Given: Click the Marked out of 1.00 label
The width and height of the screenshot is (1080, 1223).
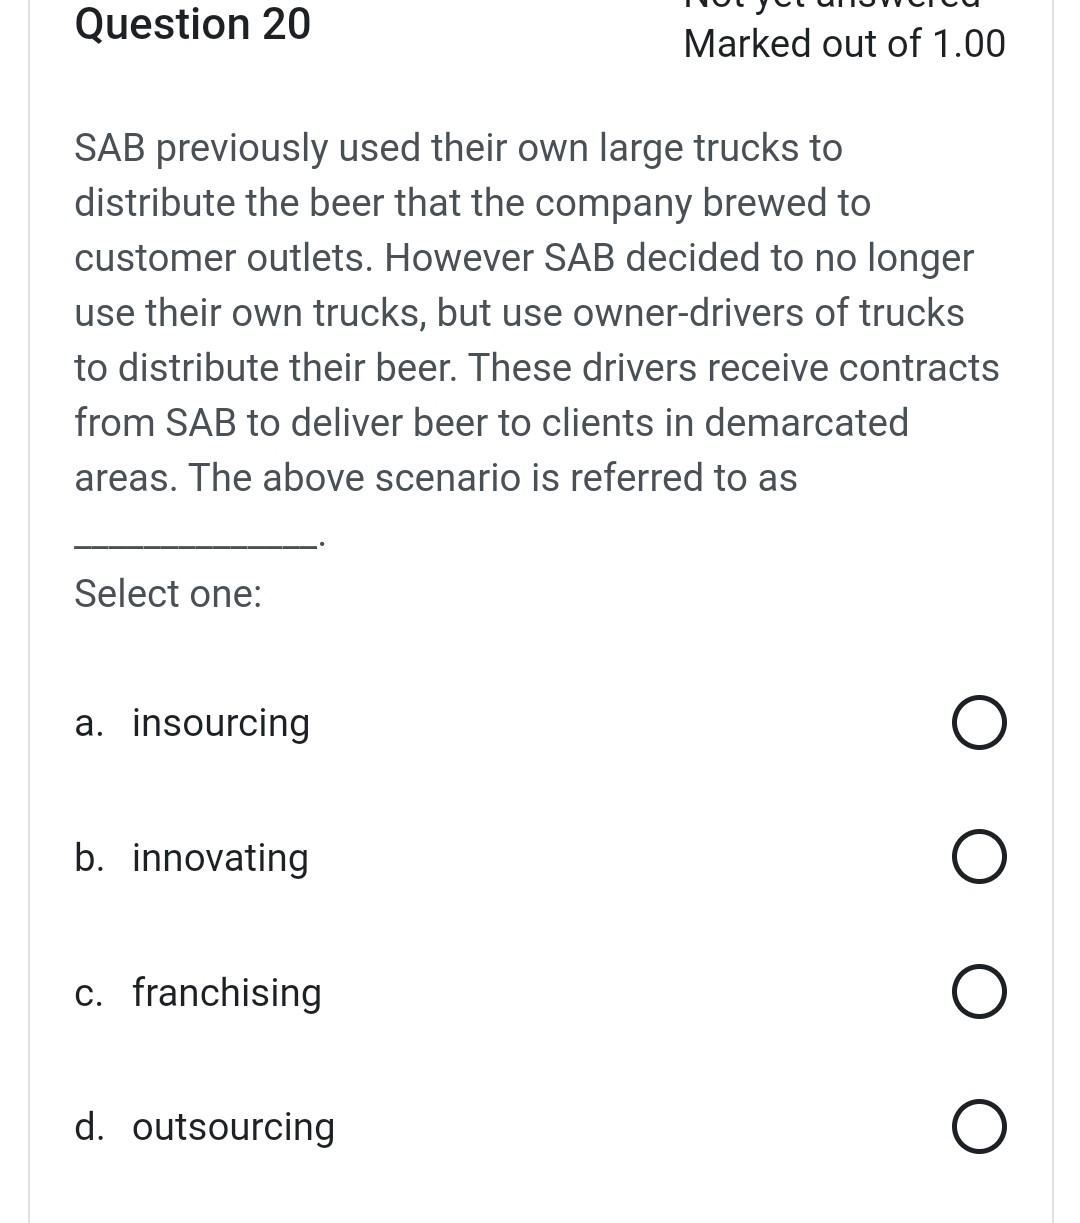Looking at the screenshot, I should coord(844,43).
